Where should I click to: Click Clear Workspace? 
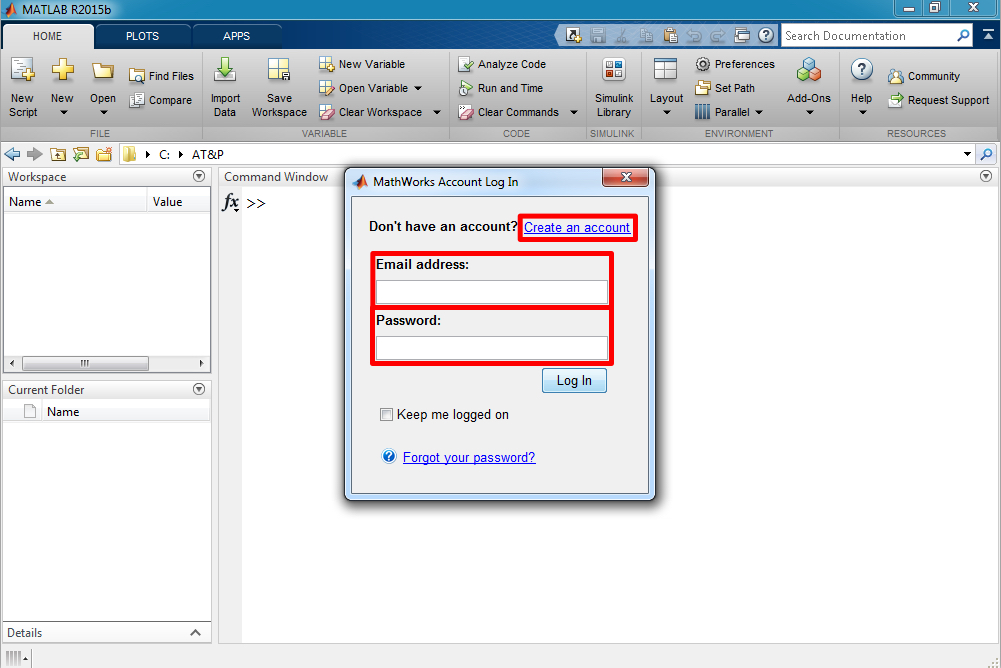coord(371,112)
